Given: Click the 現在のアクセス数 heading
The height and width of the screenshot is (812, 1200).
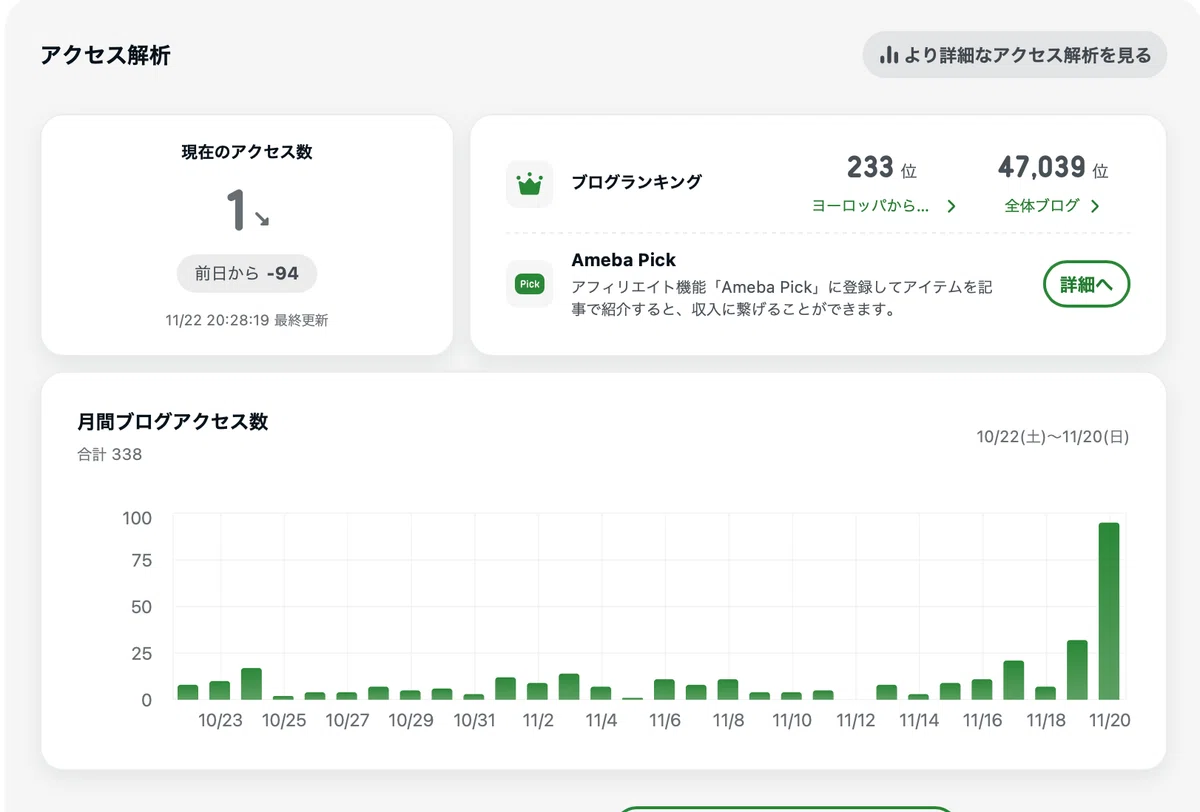Looking at the screenshot, I should 247,152.
